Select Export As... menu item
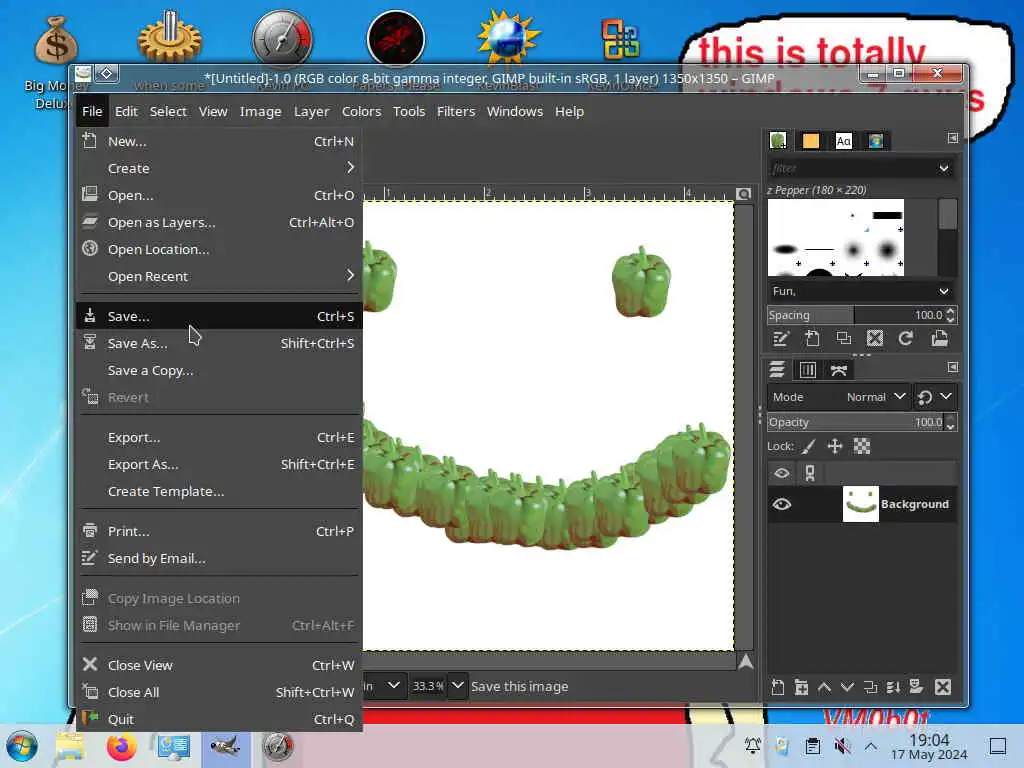The width and height of the screenshot is (1024, 768). [x=218, y=464]
